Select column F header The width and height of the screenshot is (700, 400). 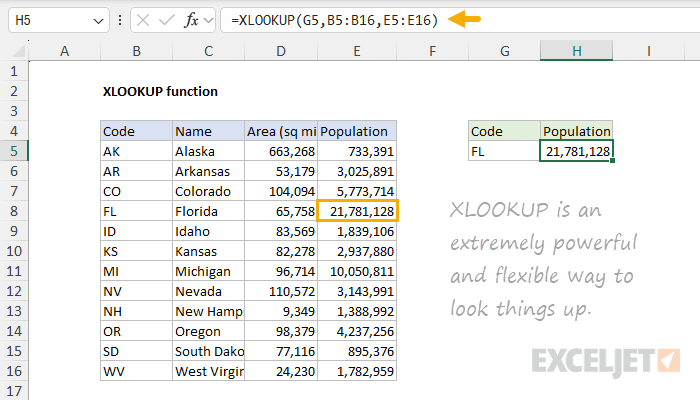(432, 51)
